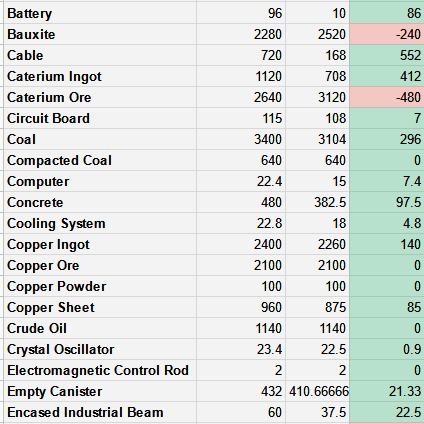The image size is (424, 424).
Task: Select the Computer cell showing 22.4
Action: [x=241, y=181]
